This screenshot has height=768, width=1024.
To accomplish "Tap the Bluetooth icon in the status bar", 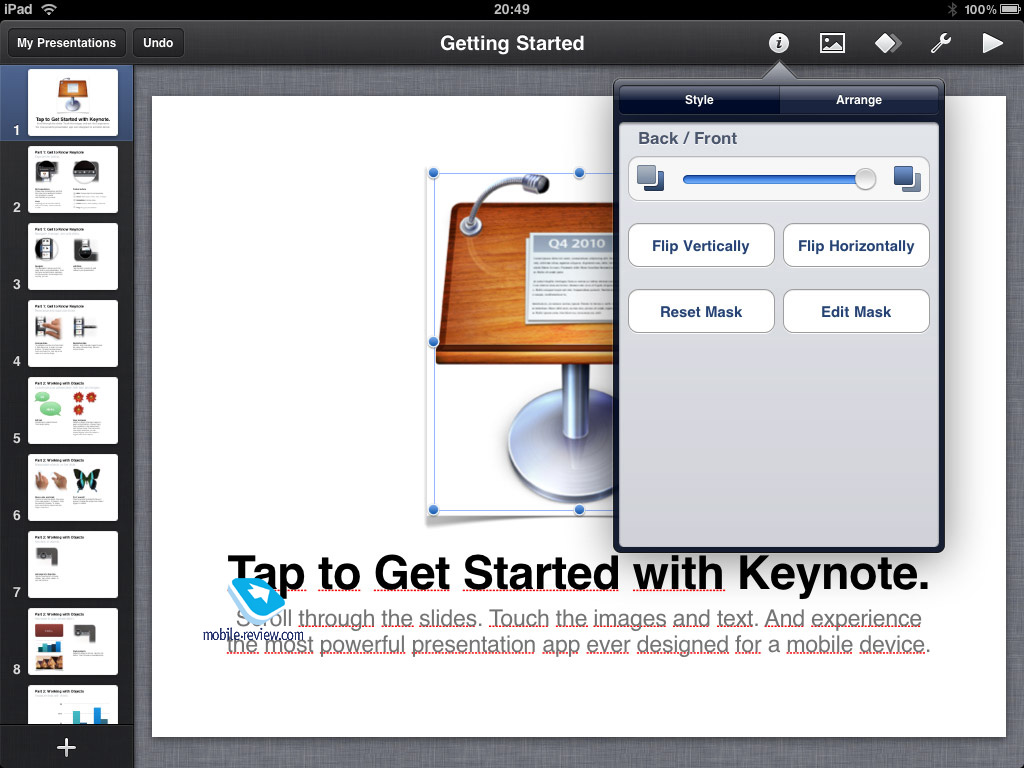I will pos(952,9).
